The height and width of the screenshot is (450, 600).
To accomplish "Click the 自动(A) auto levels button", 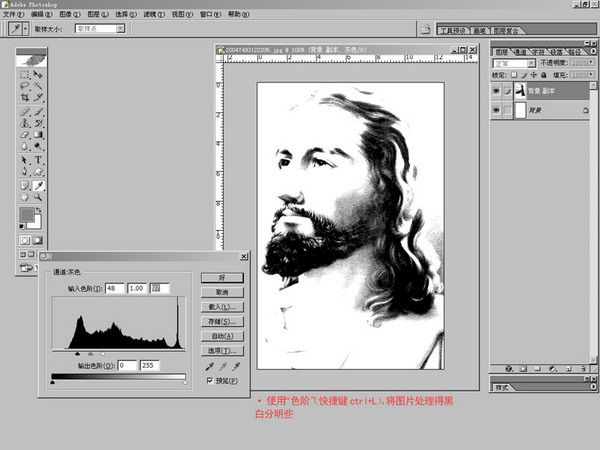I will point(220,336).
